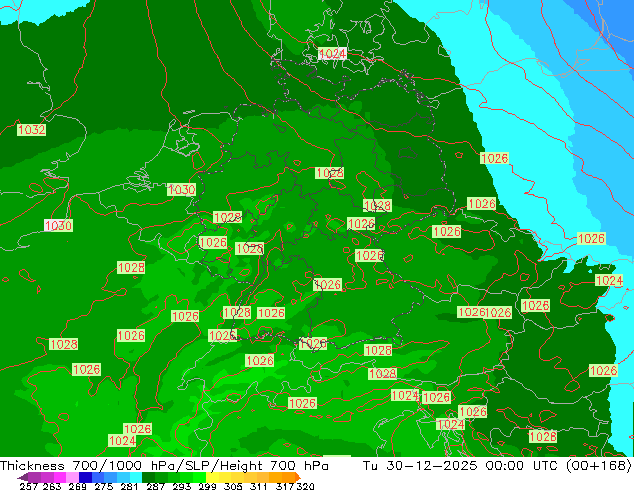Click the darkest green swatch in the legend

pyautogui.click(x=149, y=477)
